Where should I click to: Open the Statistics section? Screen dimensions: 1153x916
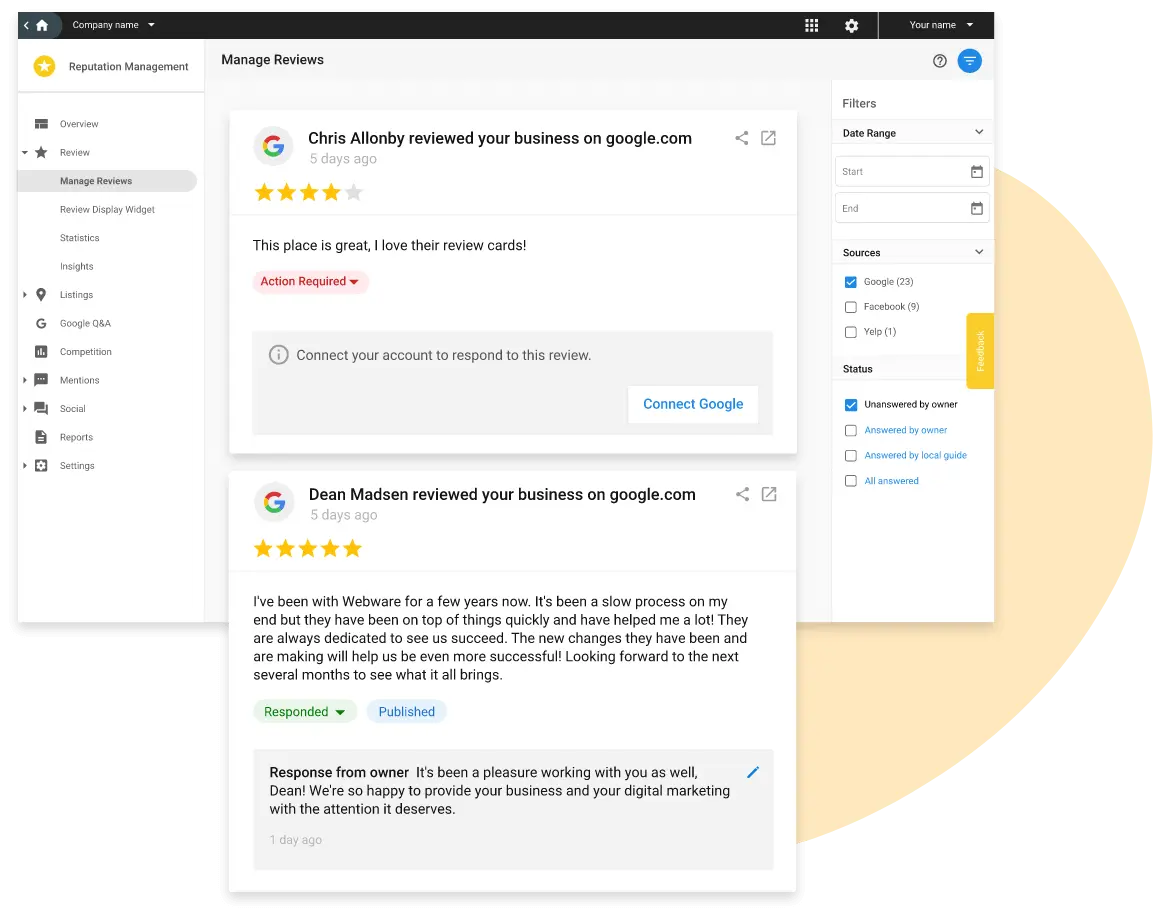[x=79, y=237]
